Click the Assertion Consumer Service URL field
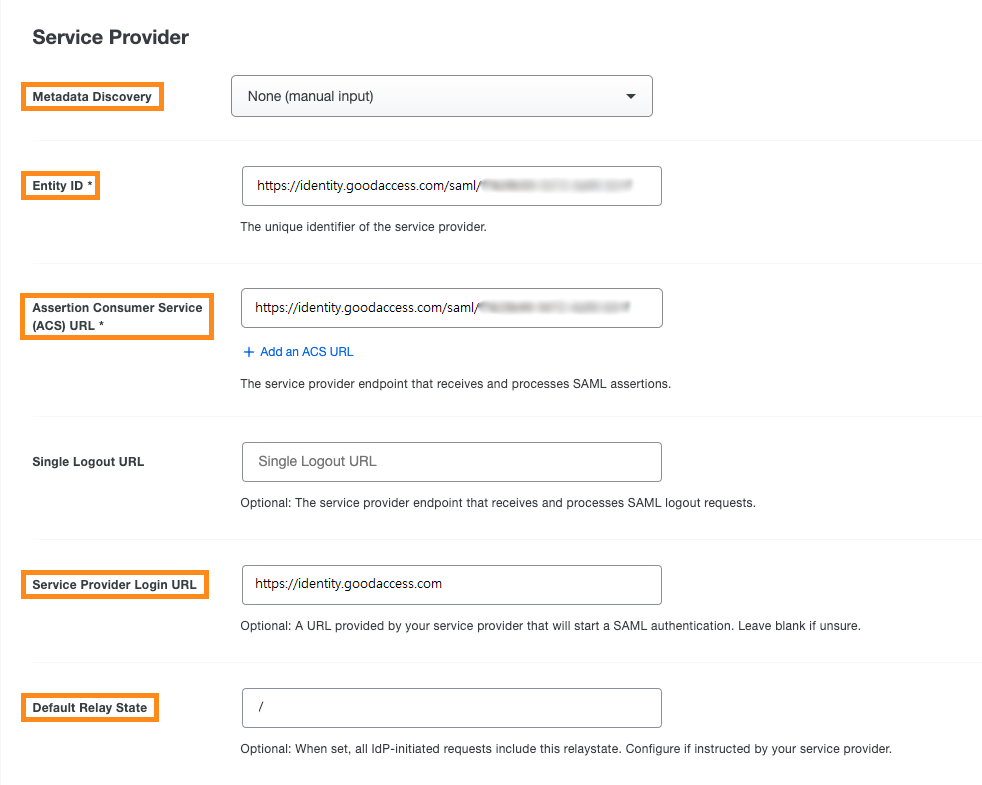 (x=450, y=308)
